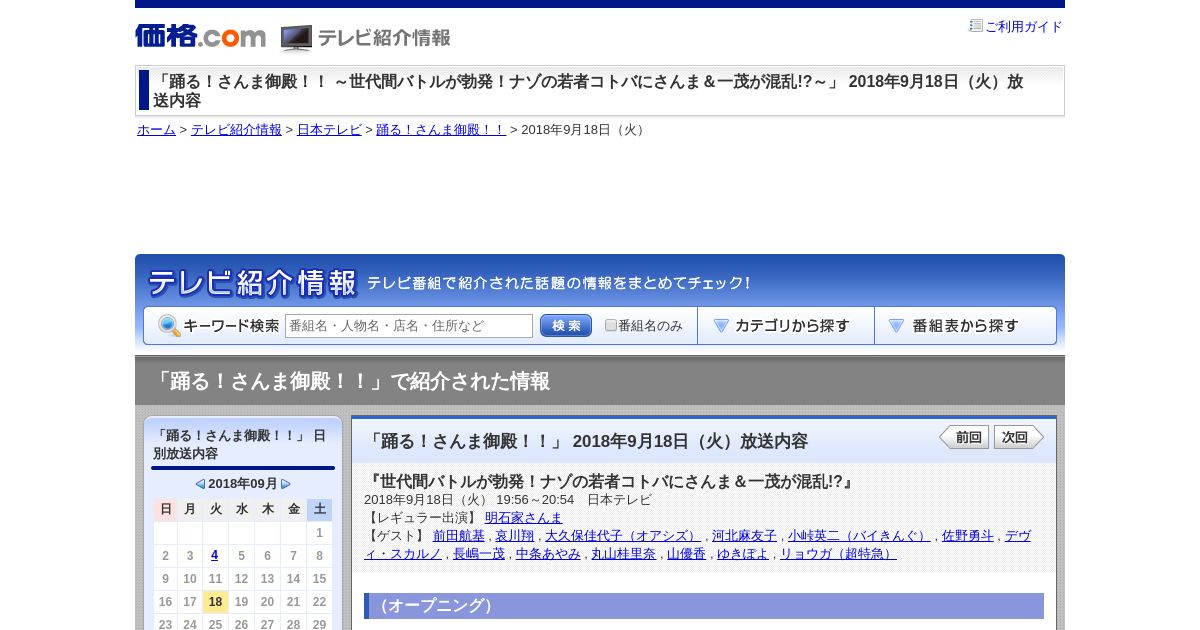Click the TV monitor icon beside テレビ紹介情報
The height and width of the screenshot is (630, 1200).
[296, 38]
